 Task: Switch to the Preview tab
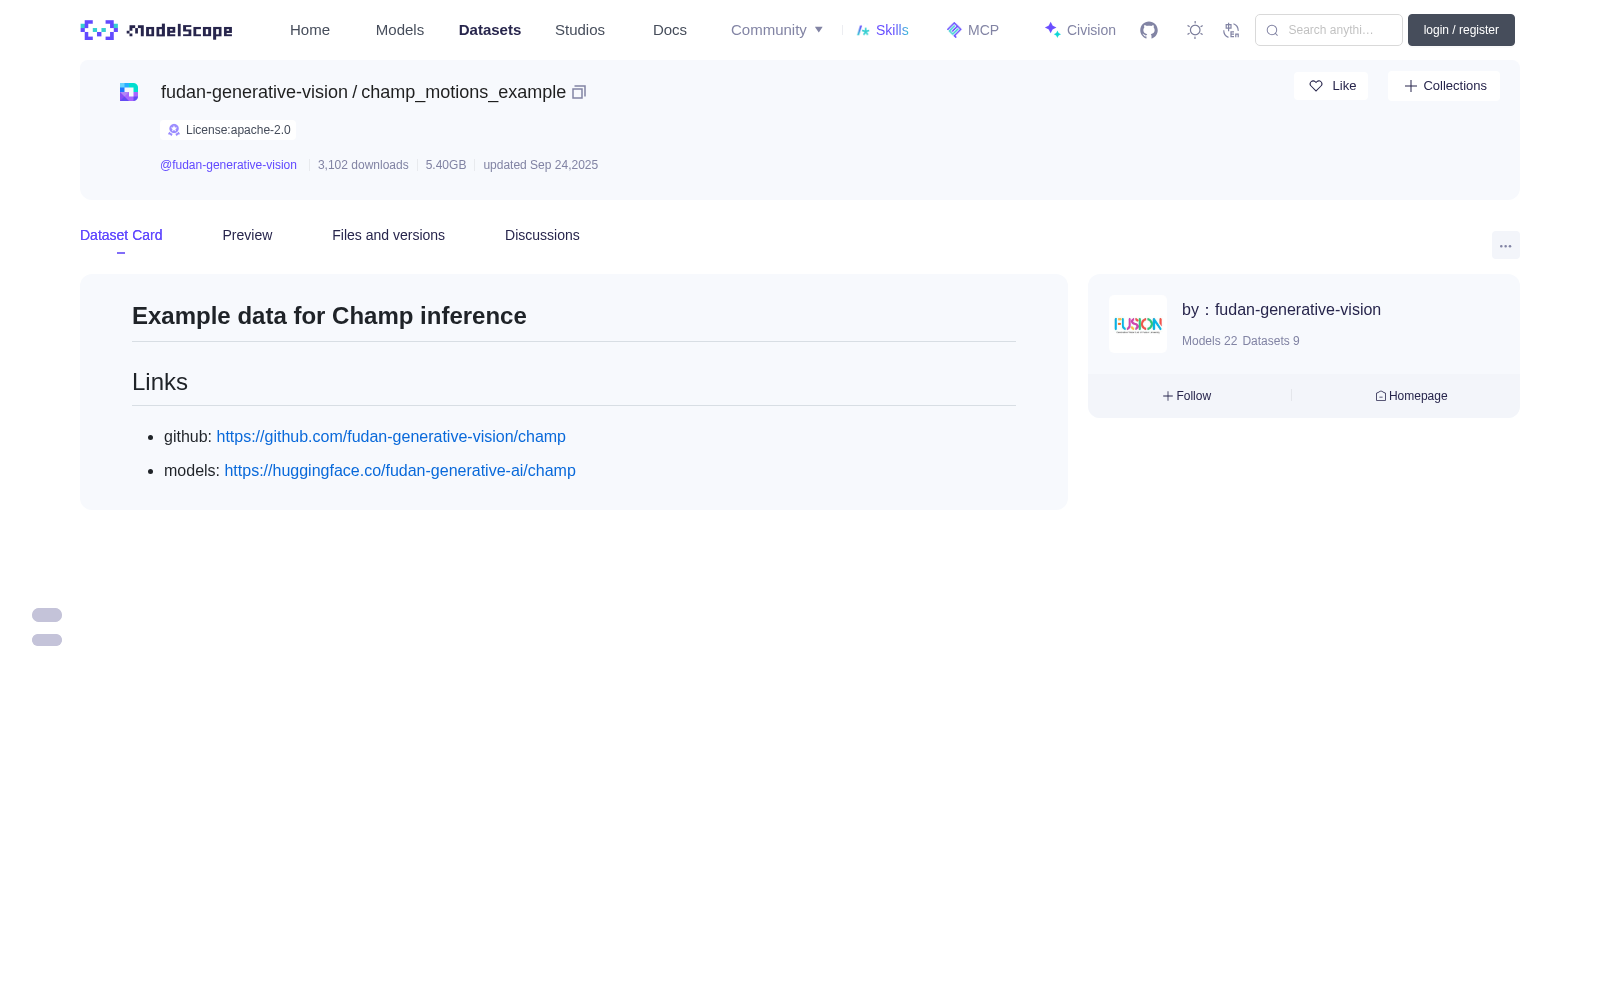(247, 235)
